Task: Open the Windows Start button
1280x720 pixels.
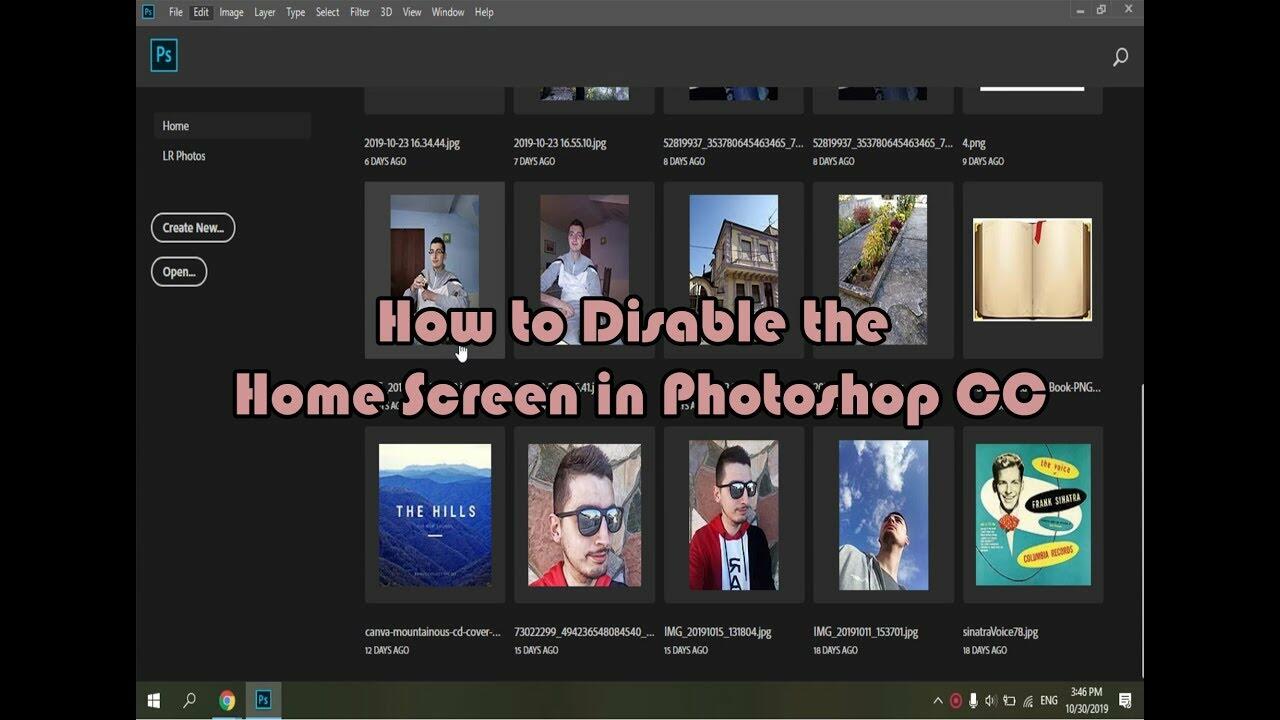Action: [x=154, y=701]
